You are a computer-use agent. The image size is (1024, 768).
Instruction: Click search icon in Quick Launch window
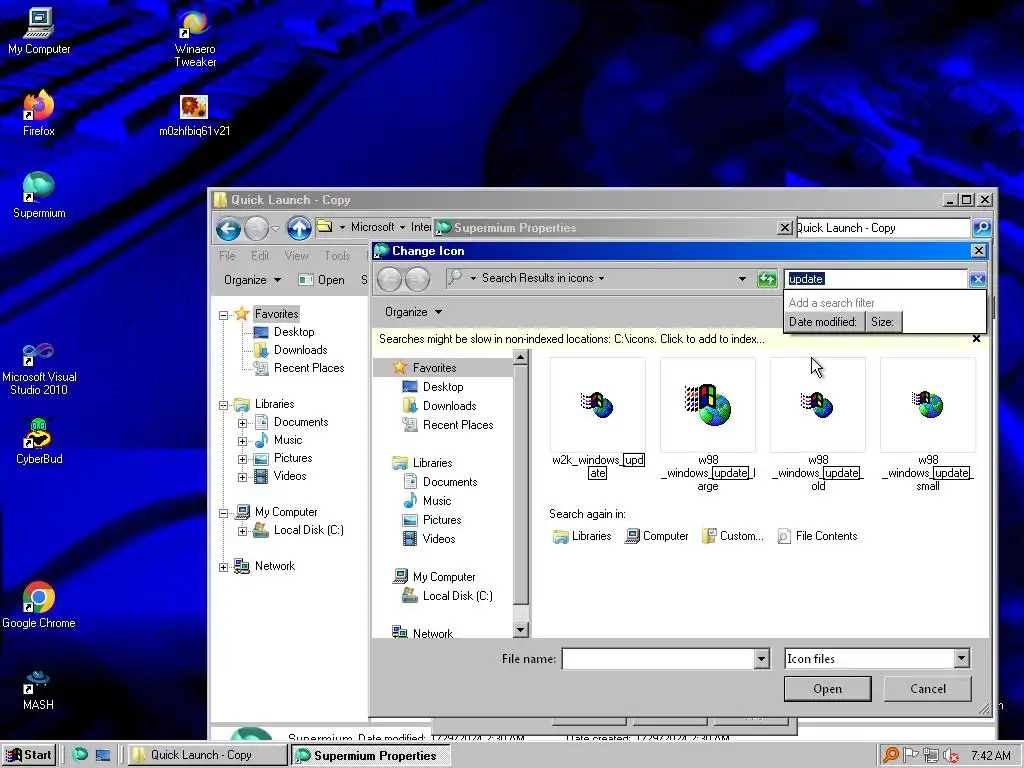click(982, 228)
